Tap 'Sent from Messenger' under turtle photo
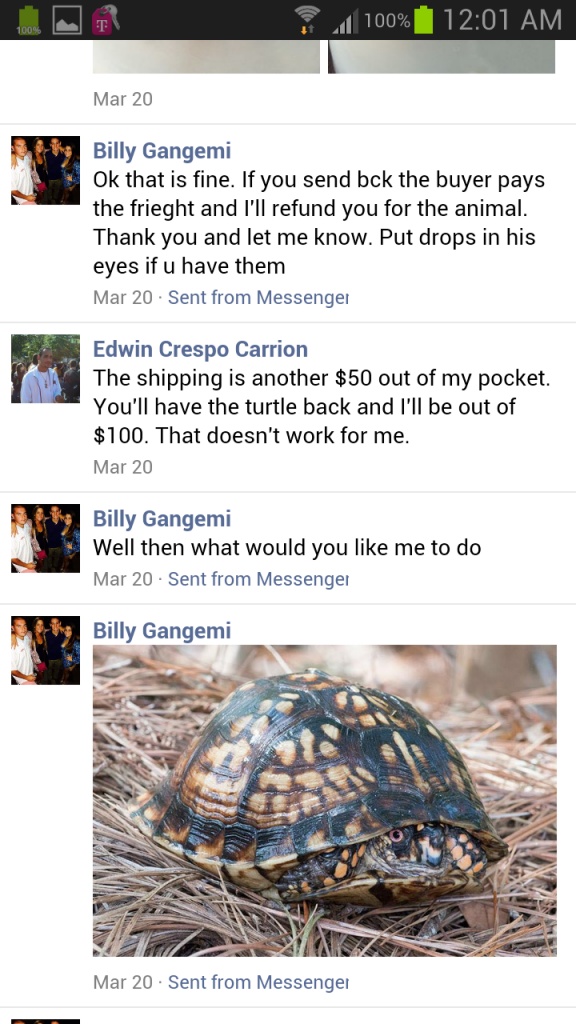This screenshot has height=1024, width=576. (258, 982)
